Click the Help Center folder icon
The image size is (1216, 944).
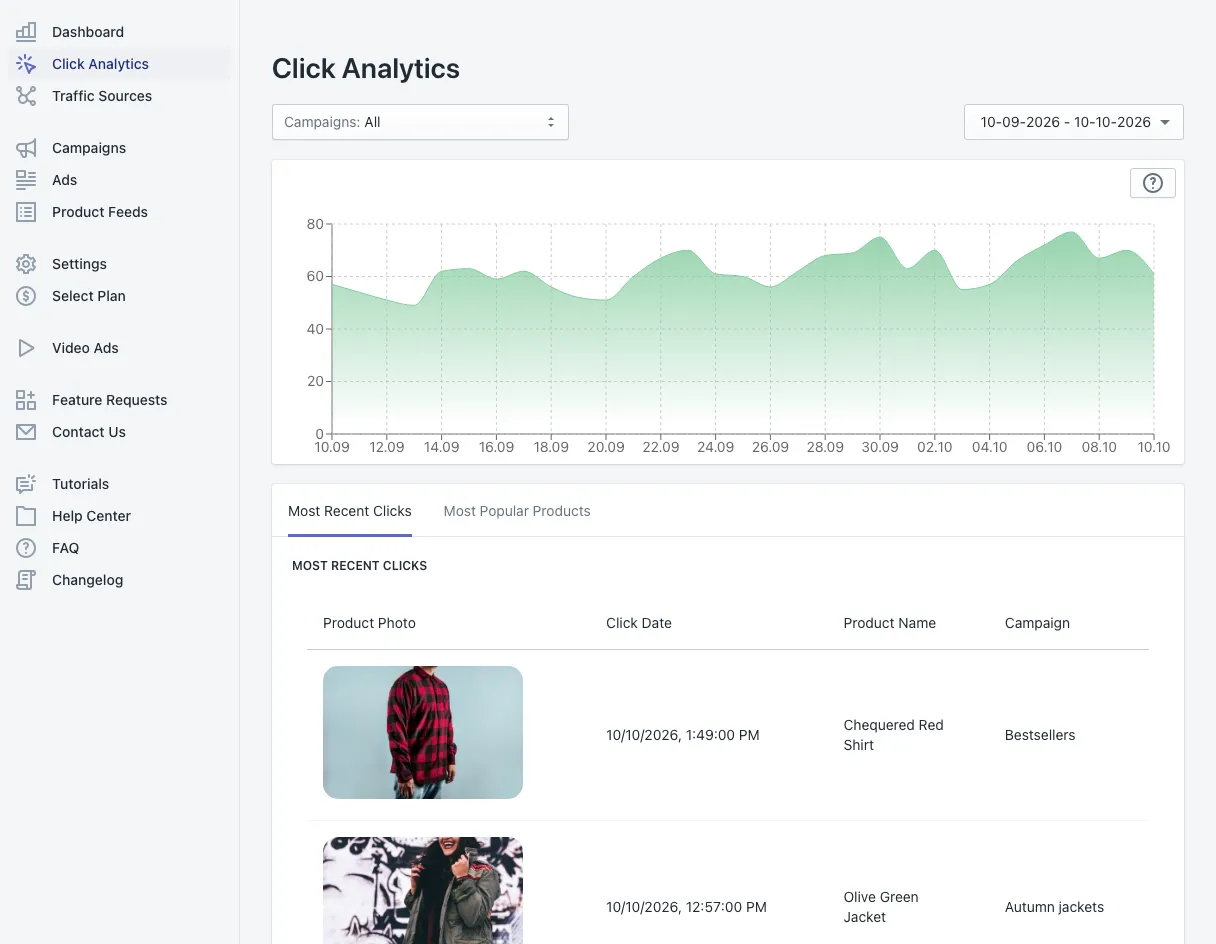point(26,516)
